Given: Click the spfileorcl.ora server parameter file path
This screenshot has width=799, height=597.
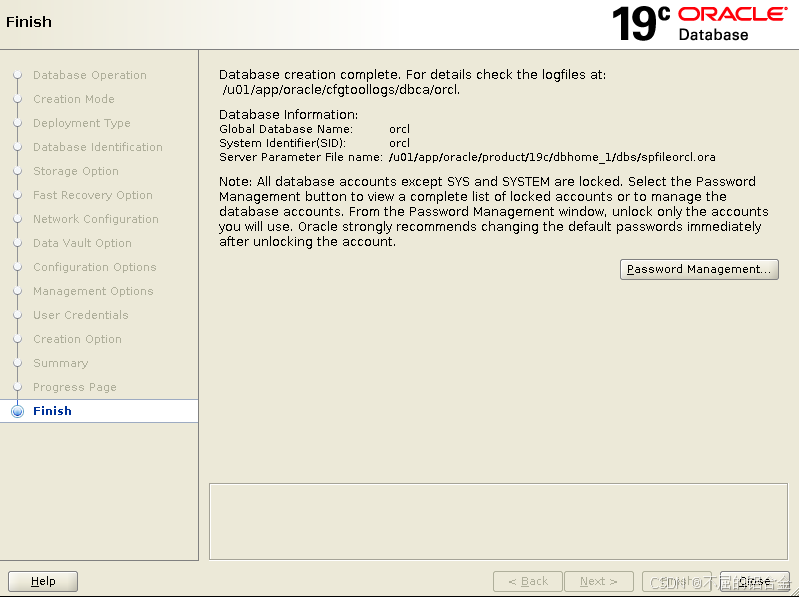Looking at the screenshot, I should pyautogui.click(x=552, y=157).
